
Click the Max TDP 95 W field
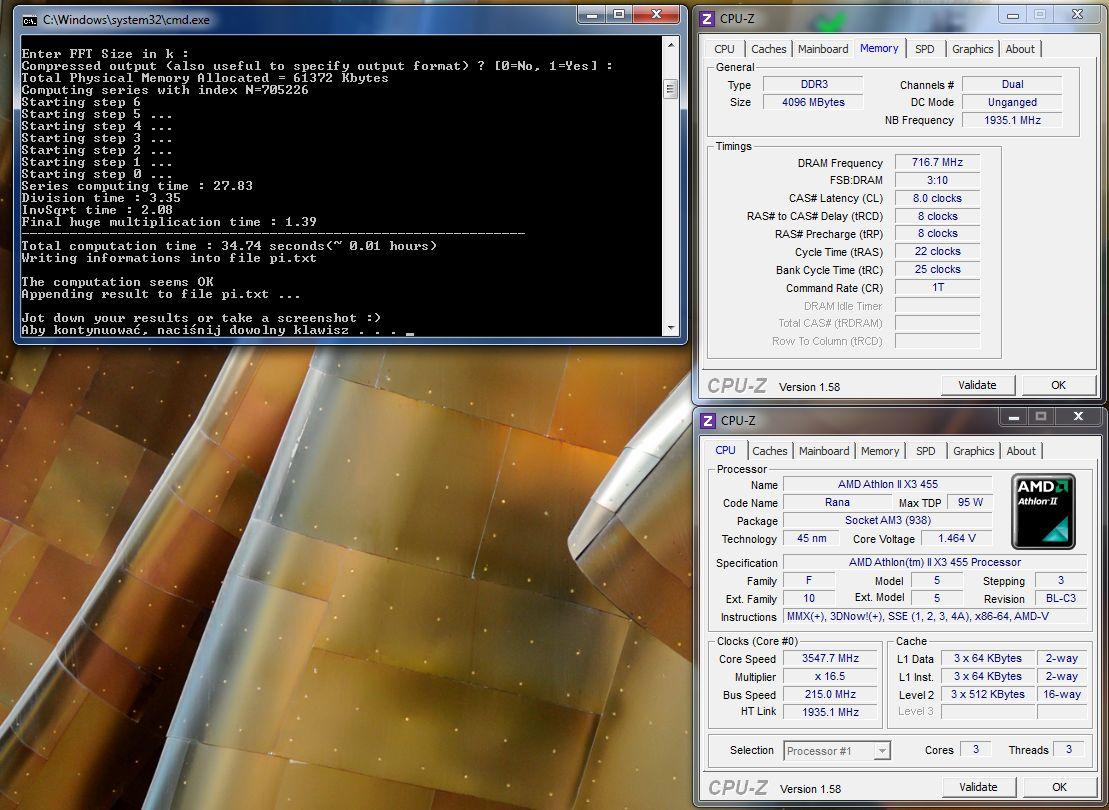click(970, 502)
